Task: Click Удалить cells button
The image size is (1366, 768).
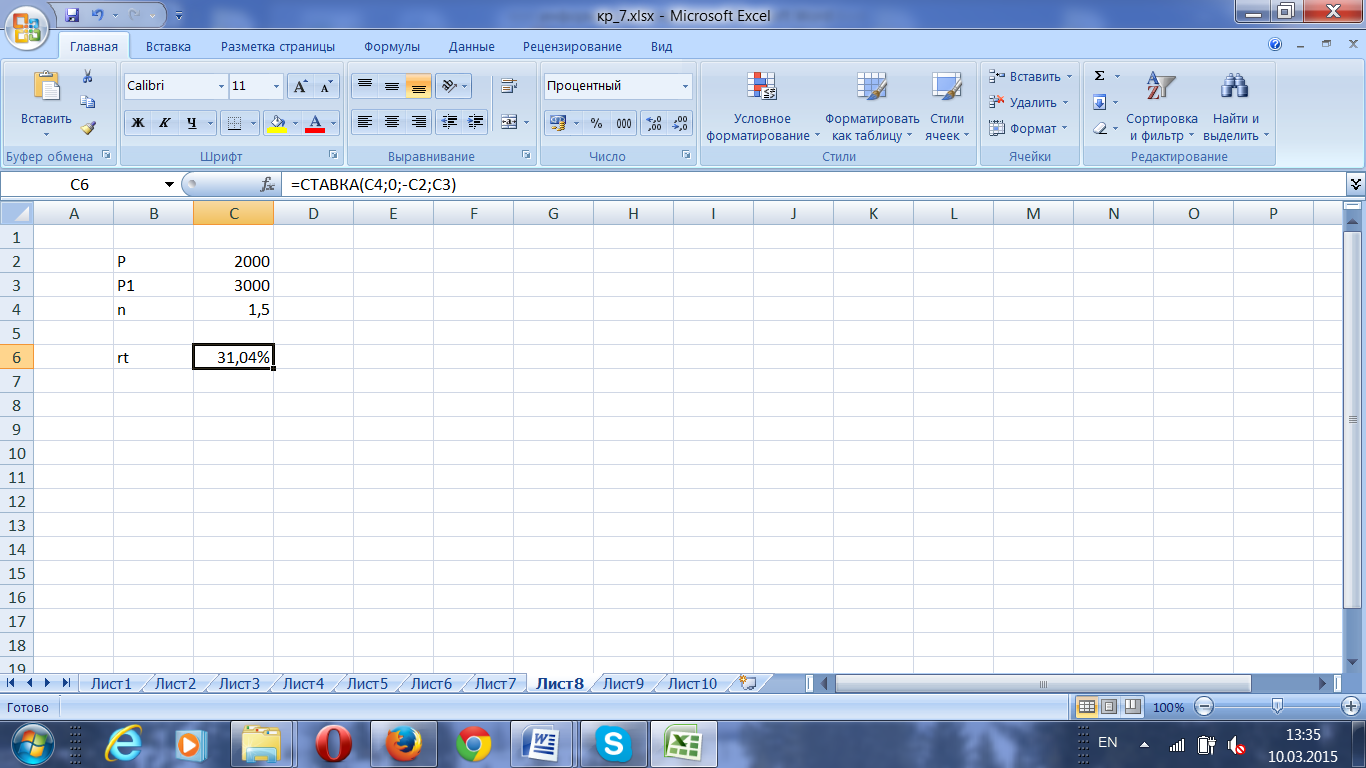Action: (x=1028, y=102)
